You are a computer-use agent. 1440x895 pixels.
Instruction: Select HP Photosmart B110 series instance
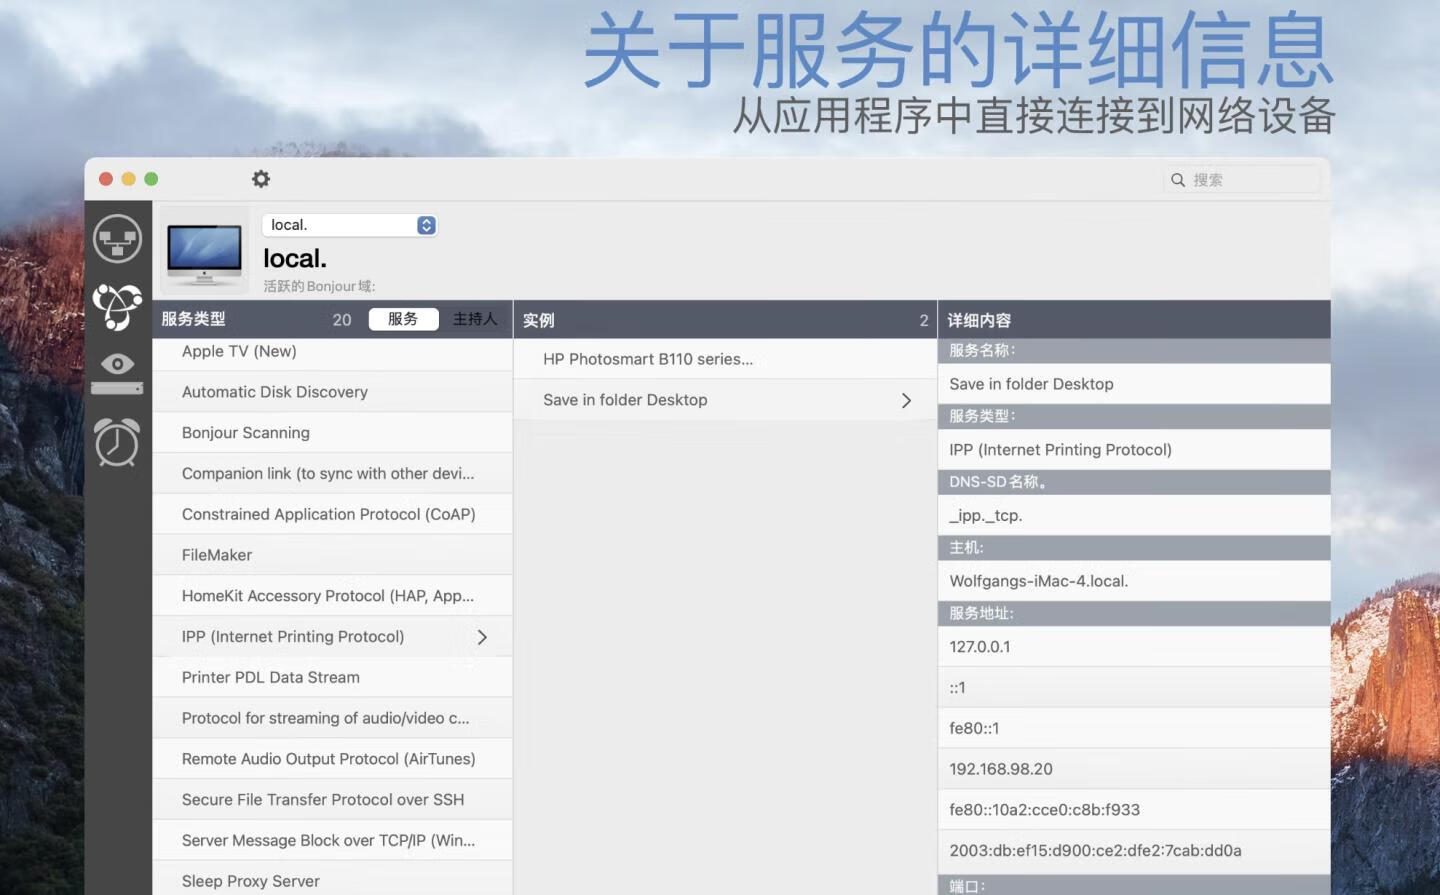click(647, 359)
